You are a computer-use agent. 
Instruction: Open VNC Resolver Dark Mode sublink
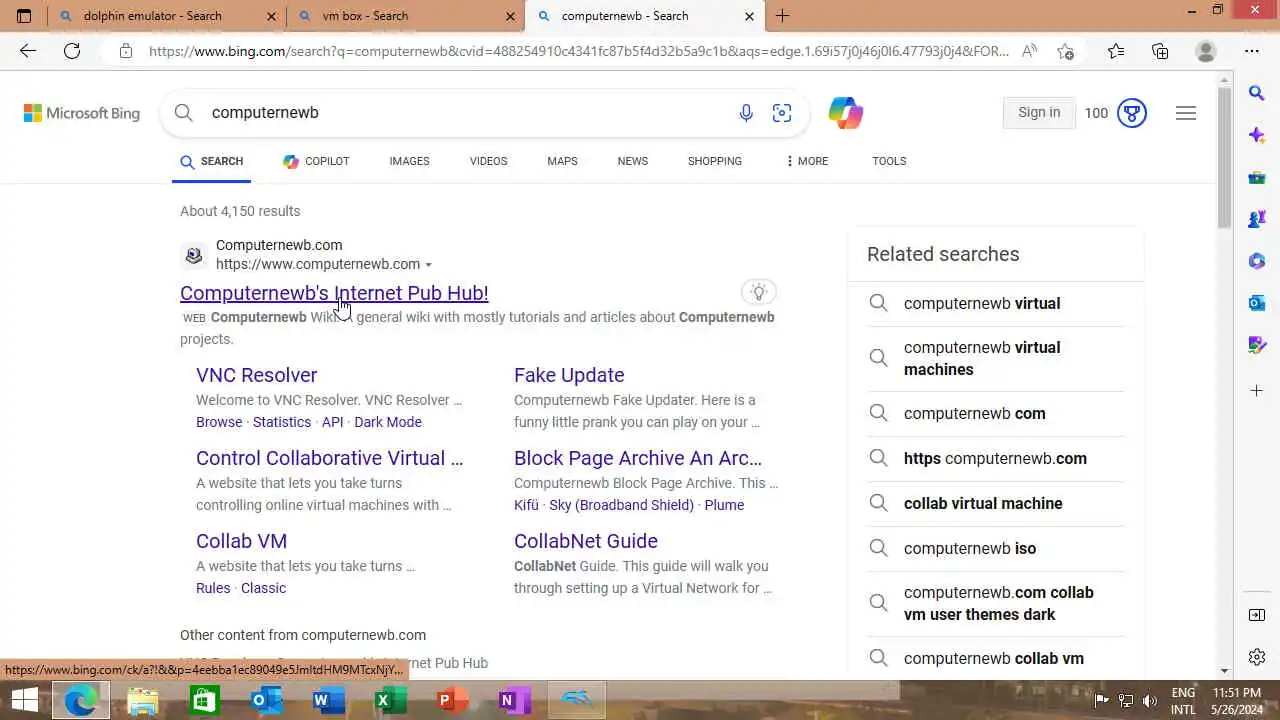pos(388,422)
